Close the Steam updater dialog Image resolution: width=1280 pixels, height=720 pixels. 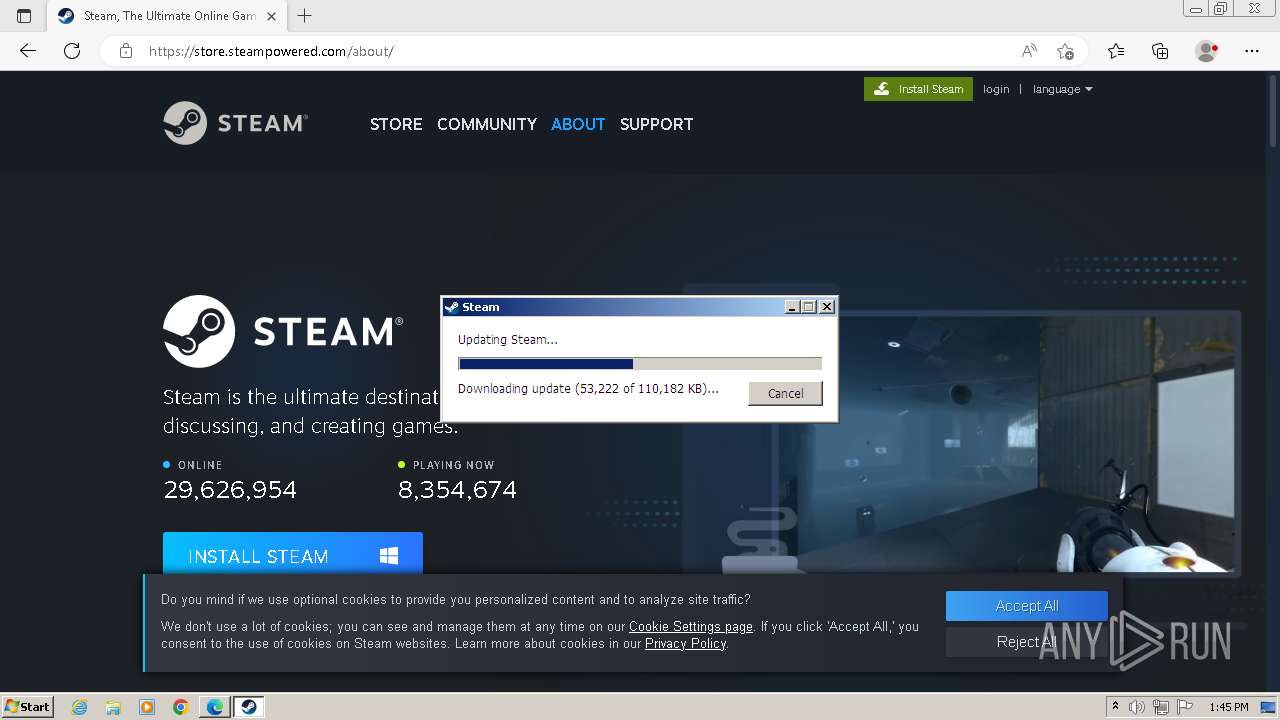(x=827, y=307)
